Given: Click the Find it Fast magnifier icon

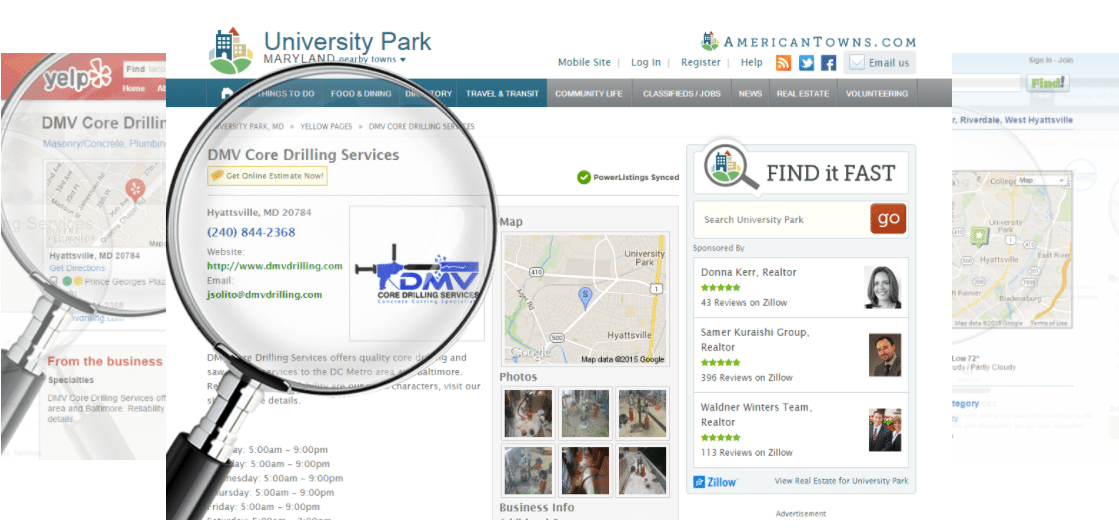Looking at the screenshot, I should click(x=730, y=167).
